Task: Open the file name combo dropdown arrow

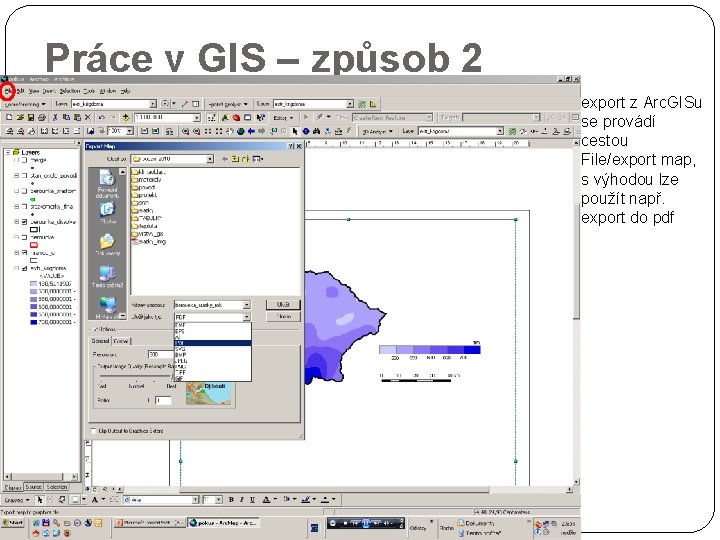Action: click(247, 305)
